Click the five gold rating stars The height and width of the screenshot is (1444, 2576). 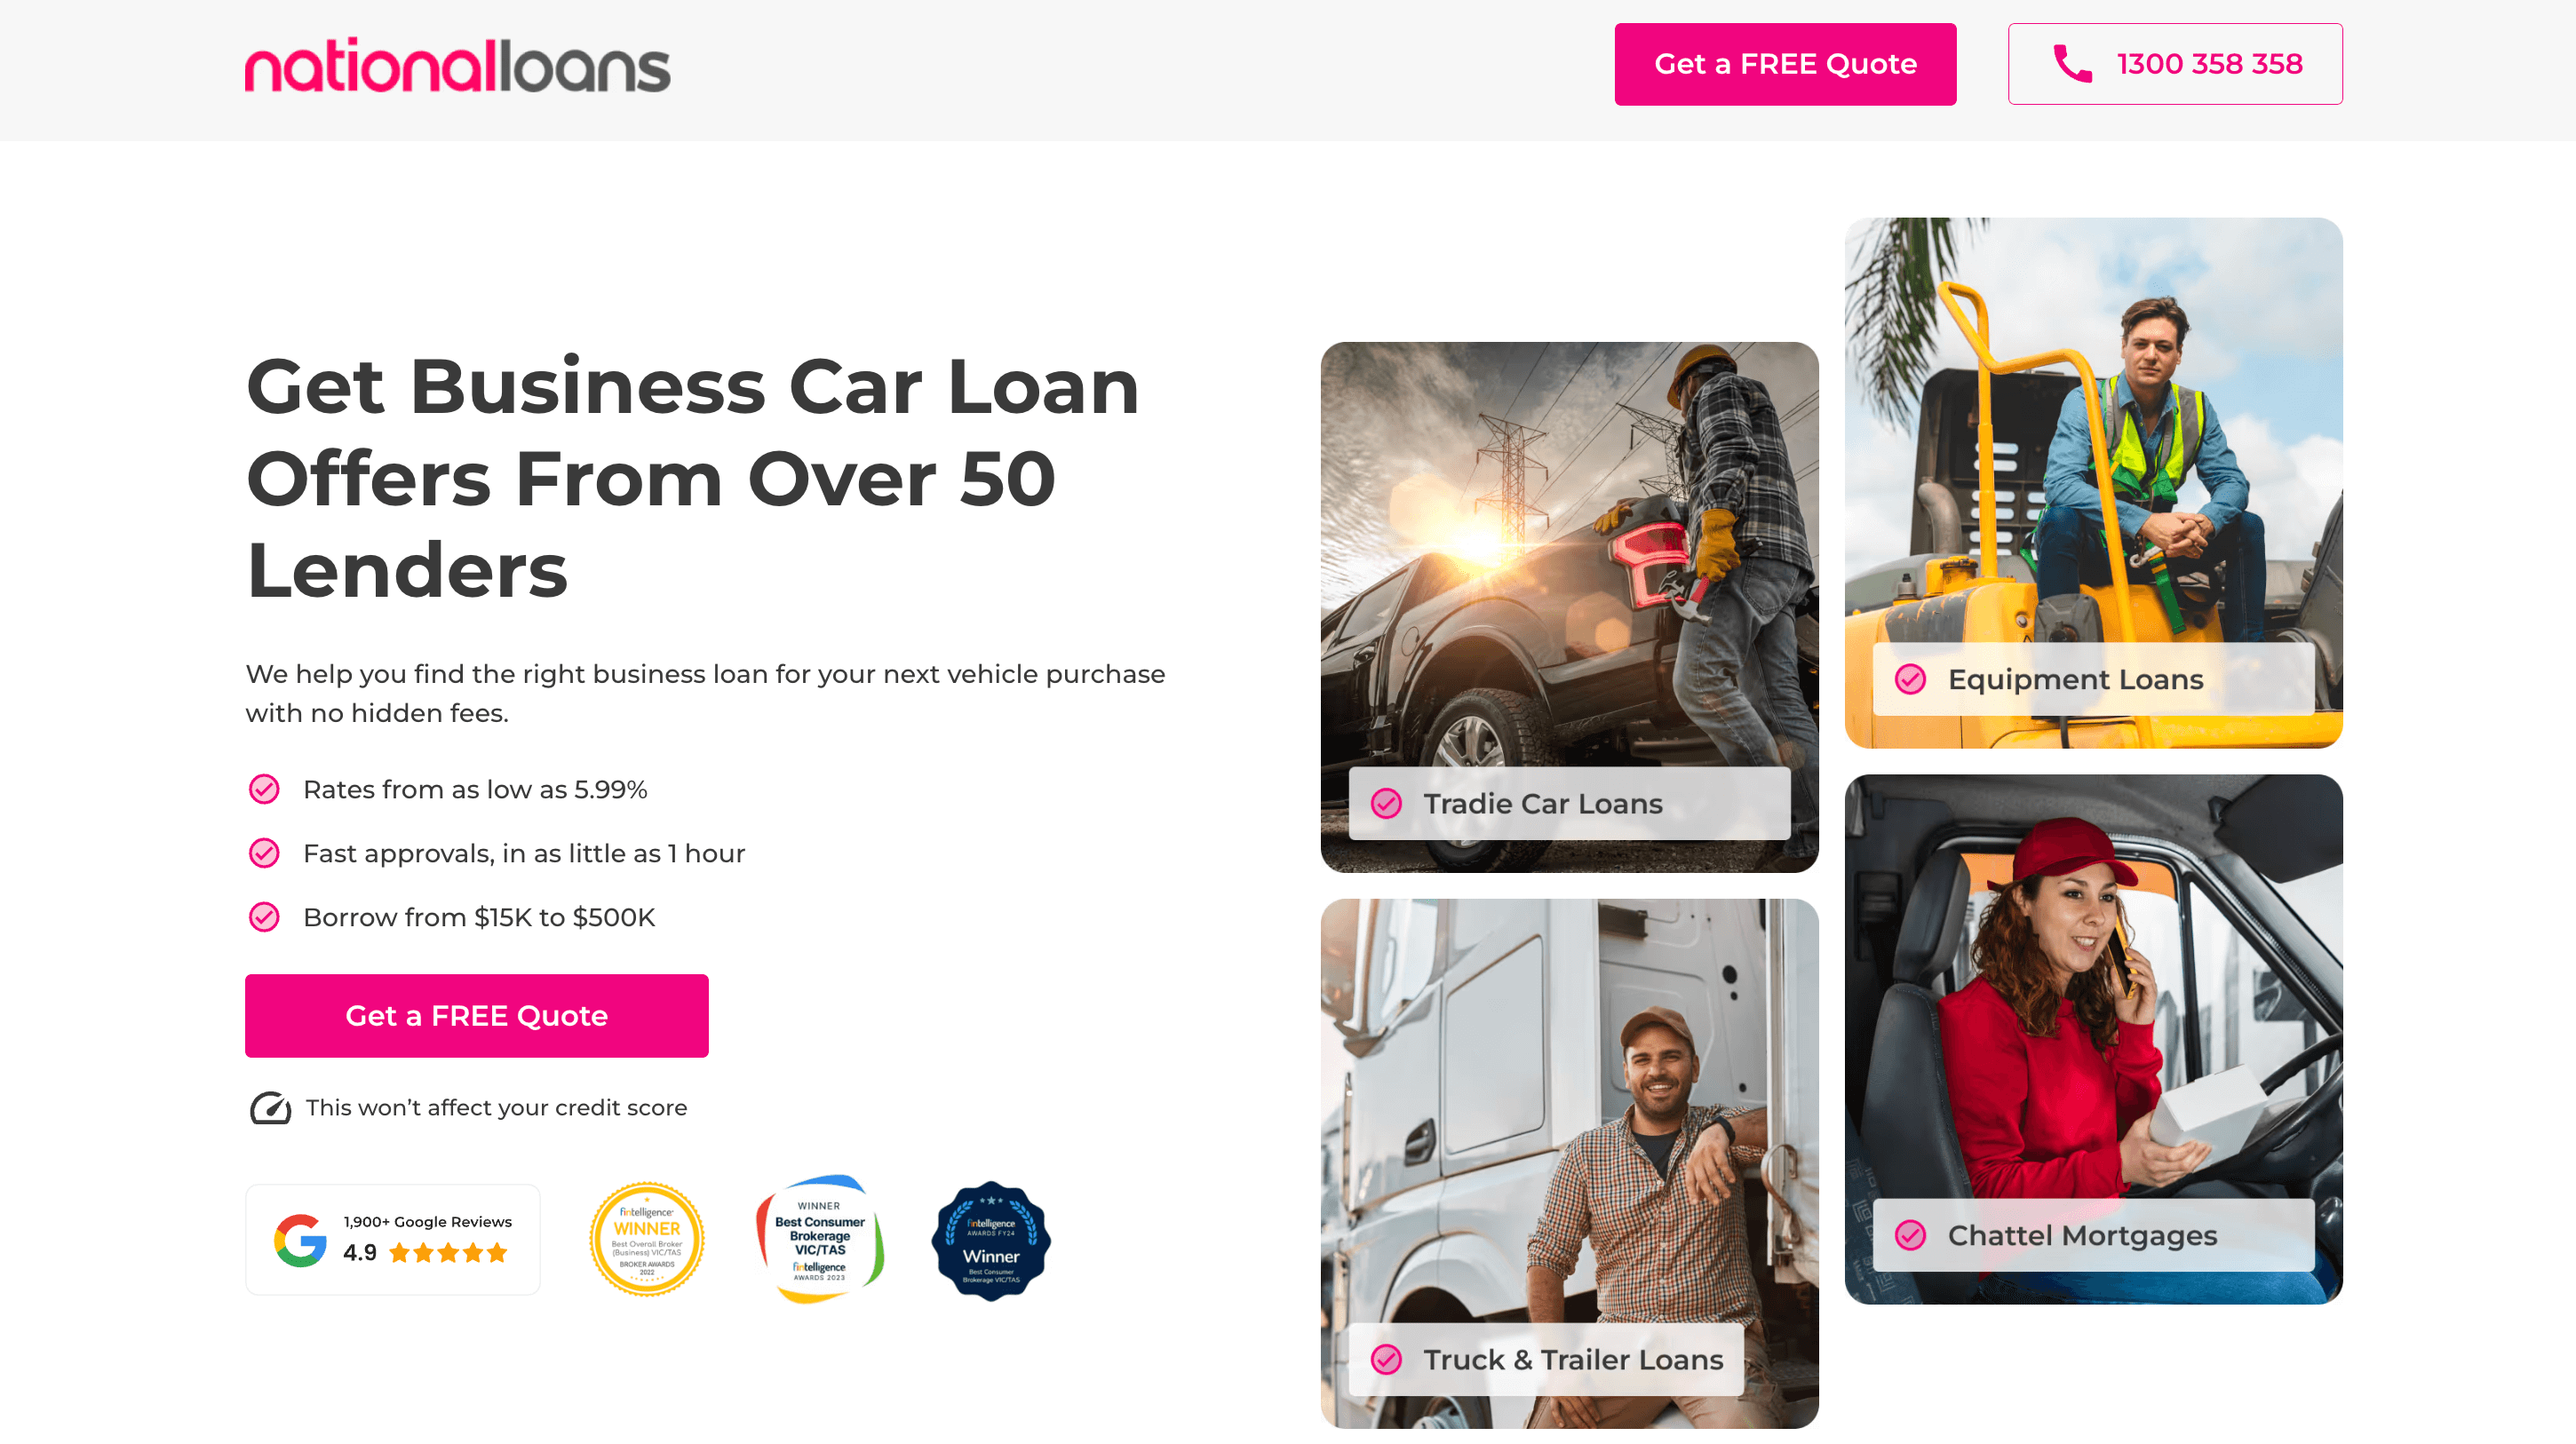tap(448, 1252)
